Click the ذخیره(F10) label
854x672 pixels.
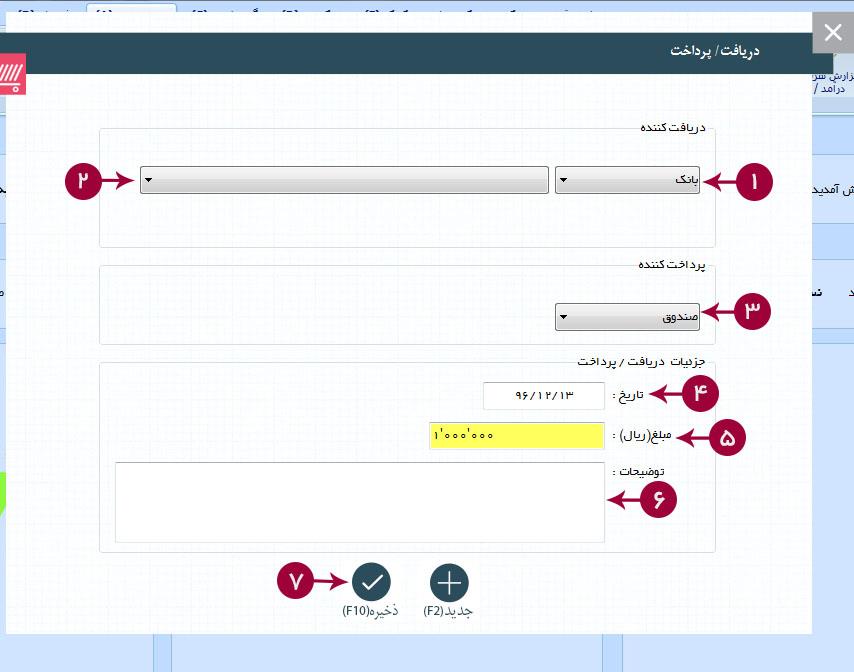370,611
